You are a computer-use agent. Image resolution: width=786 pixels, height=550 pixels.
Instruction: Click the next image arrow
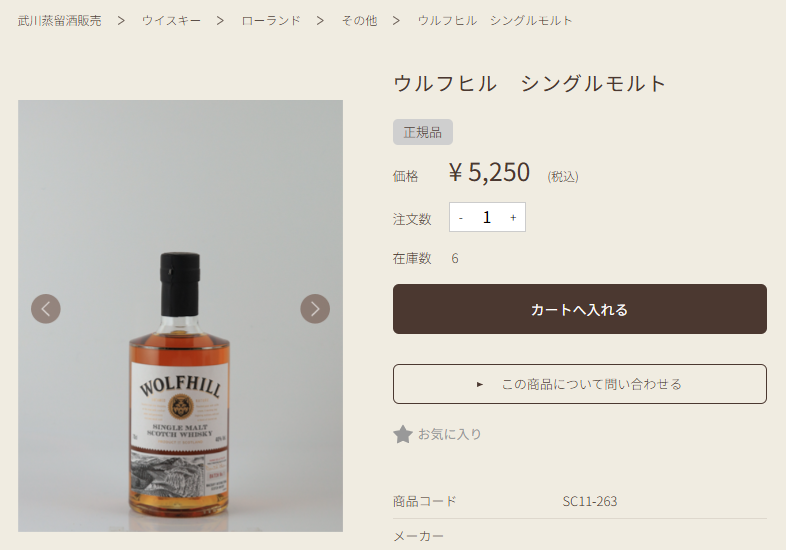pyautogui.click(x=315, y=309)
